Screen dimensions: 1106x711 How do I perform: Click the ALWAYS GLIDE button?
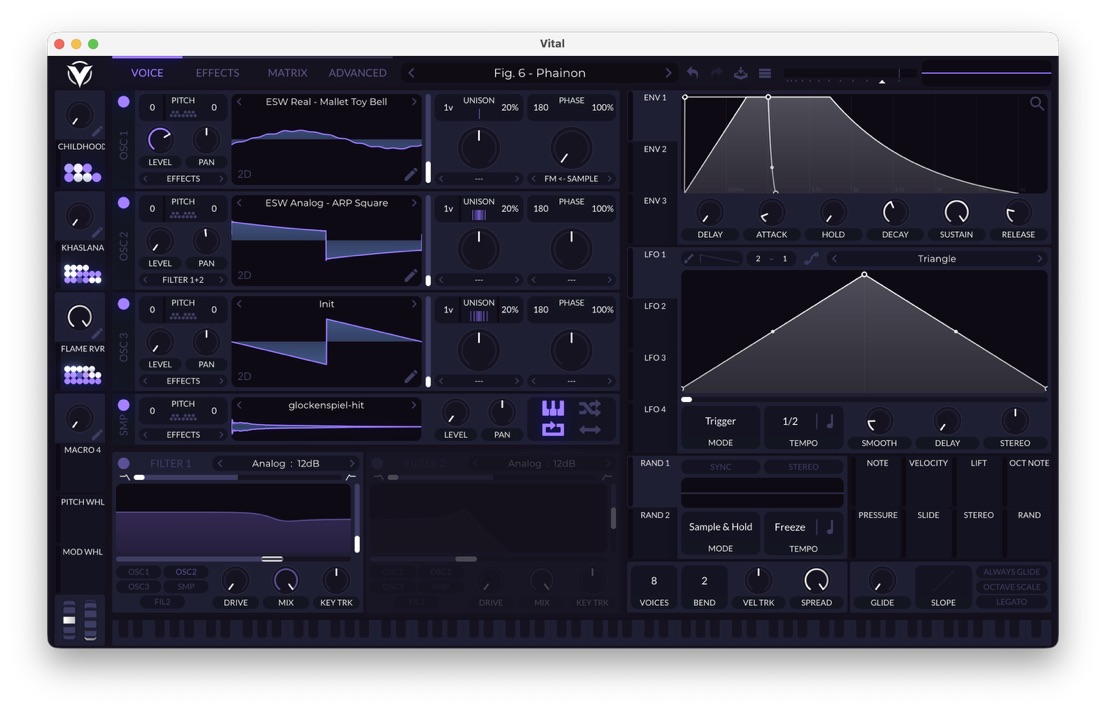[1011, 572]
